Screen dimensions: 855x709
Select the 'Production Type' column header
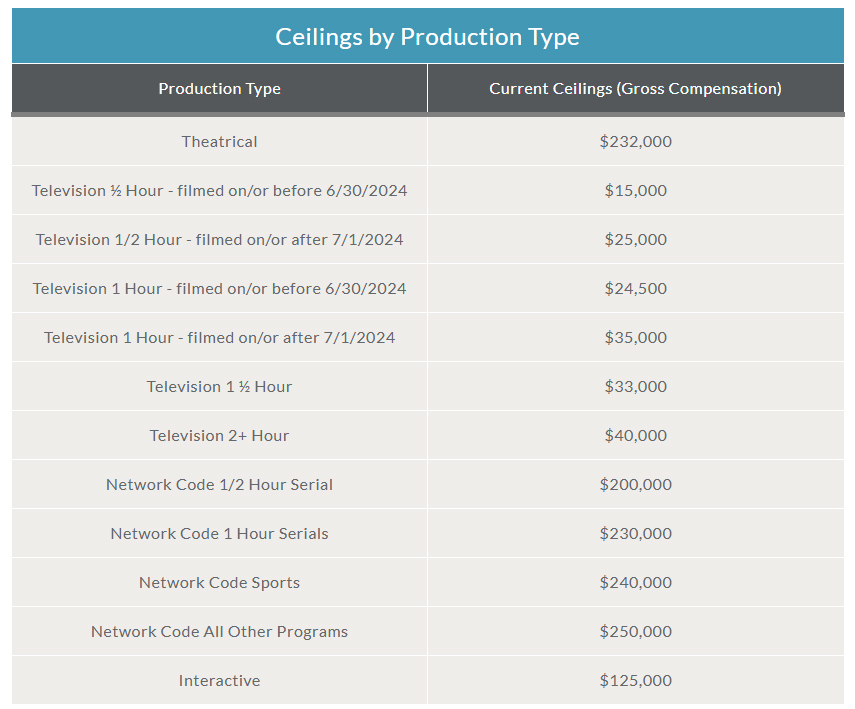tap(219, 88)
